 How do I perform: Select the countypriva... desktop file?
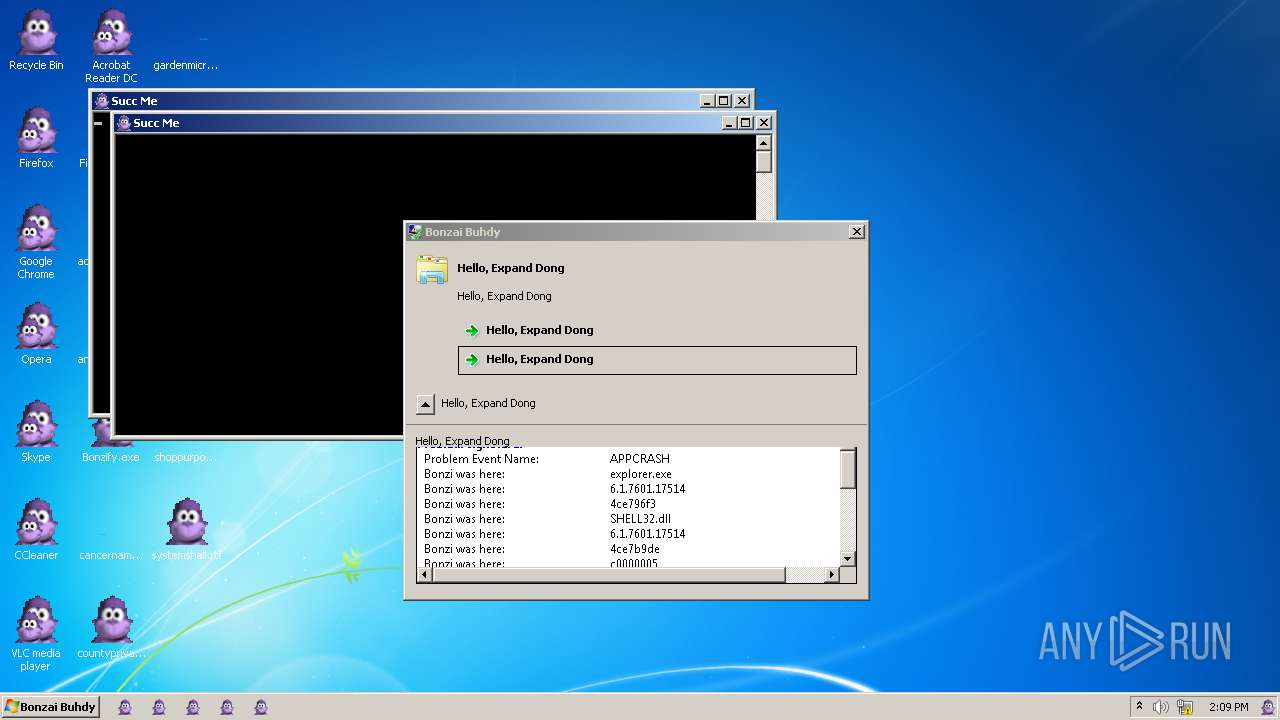coord(111,628)
